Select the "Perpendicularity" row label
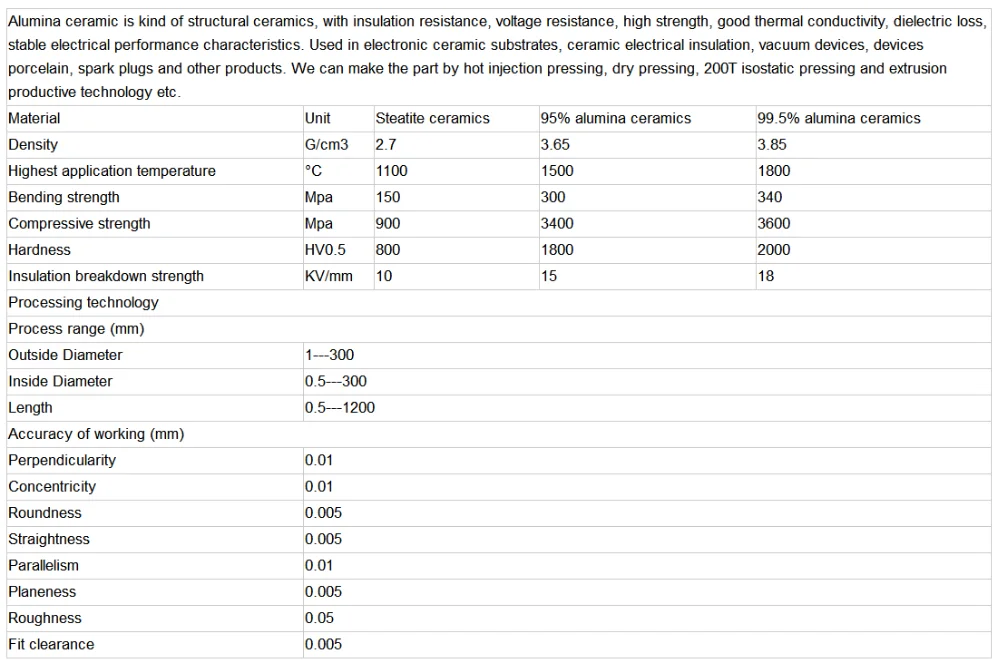Viewport: 1000px width, 663px height. coord(62,460)
